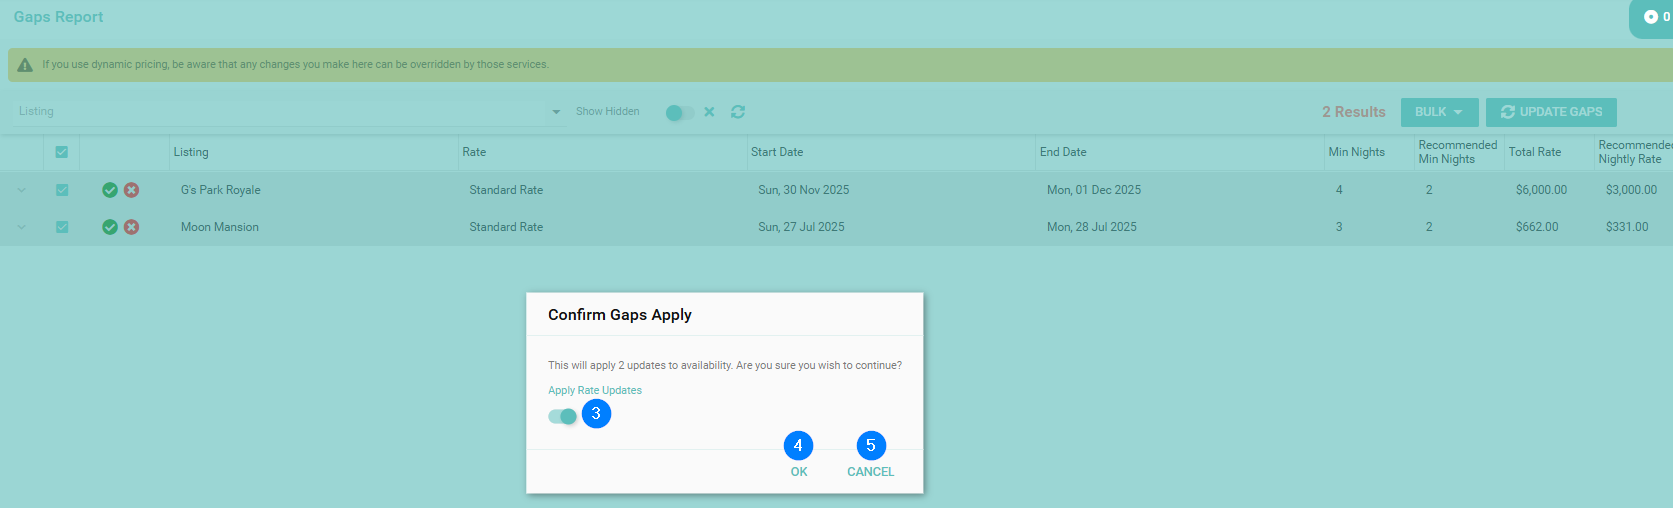Image resolution: width=1673 pixels, height=508 pixels.
Task: Toggle the Apply Rate Updates switch
Action: pos(563,416)
